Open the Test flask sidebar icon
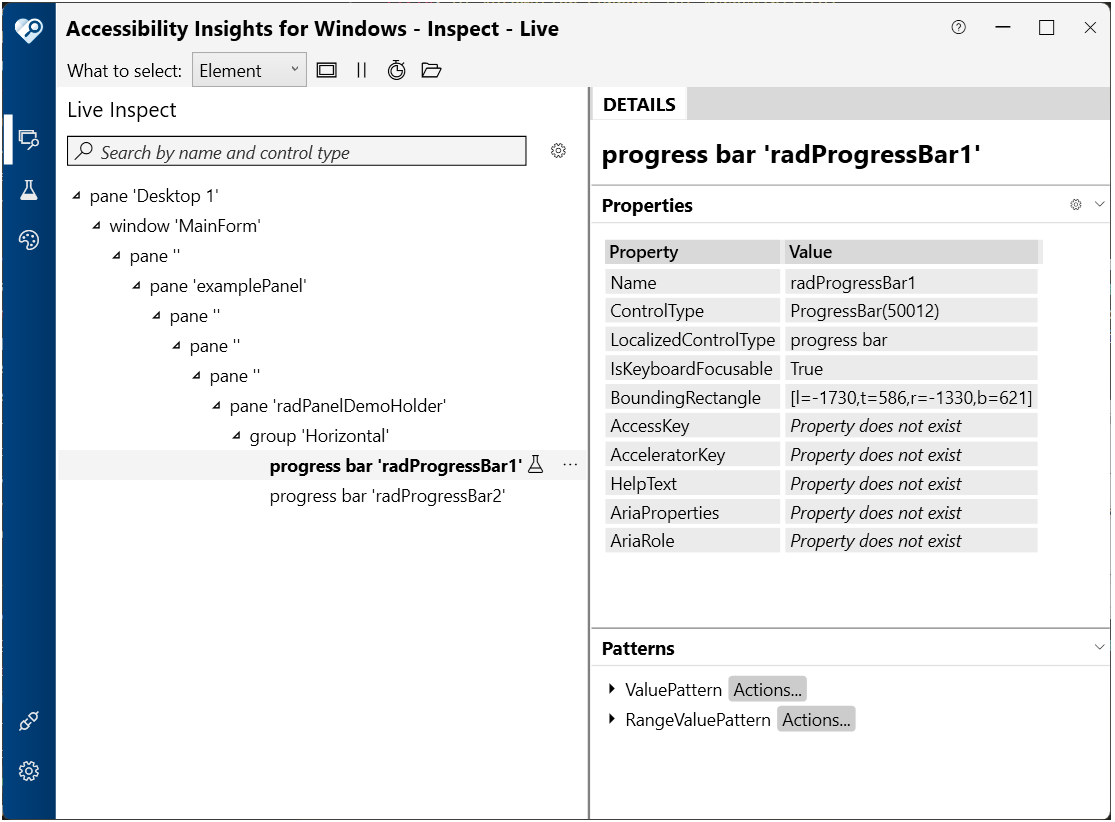 pos(28,190)
